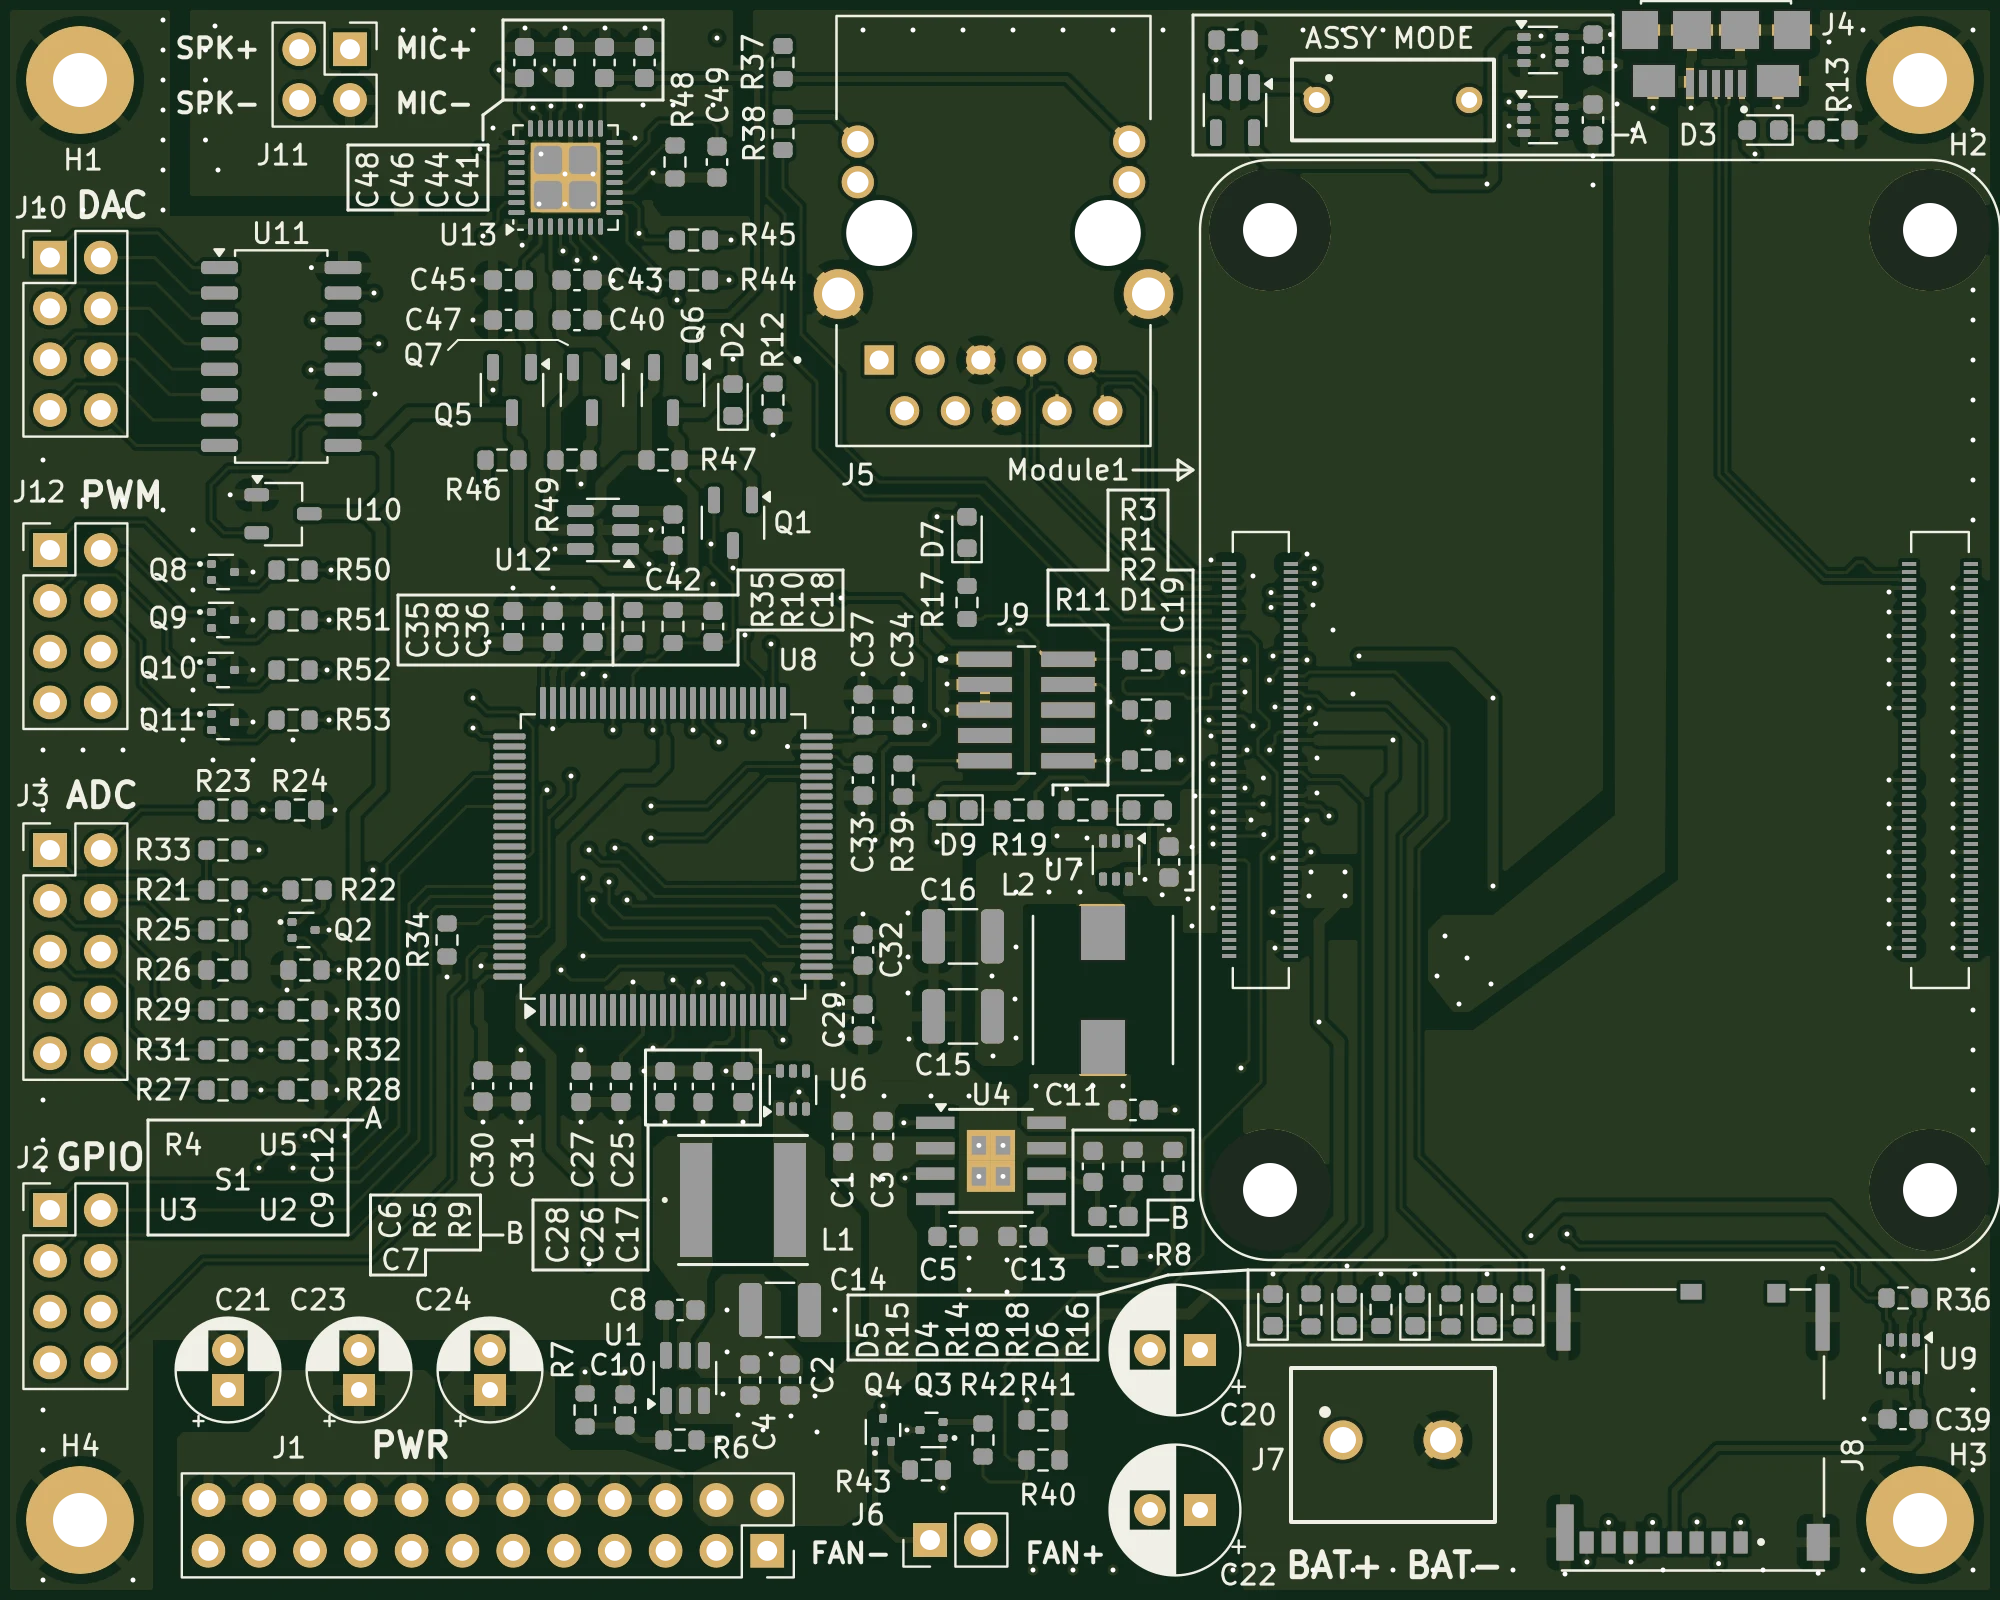Click the J6 fan connector label

(x=867, y=1515)
